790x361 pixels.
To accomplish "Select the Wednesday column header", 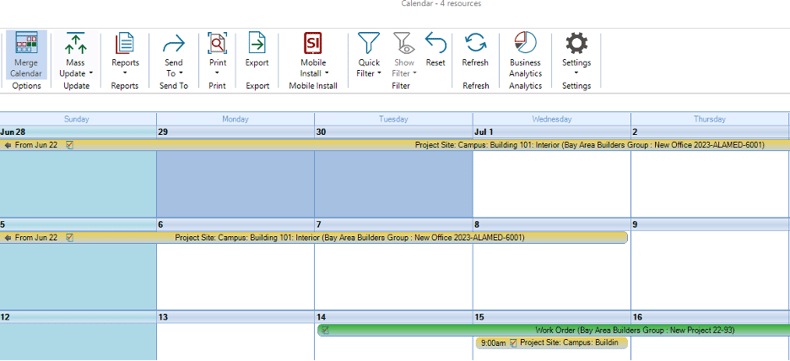I will (552, 119).
